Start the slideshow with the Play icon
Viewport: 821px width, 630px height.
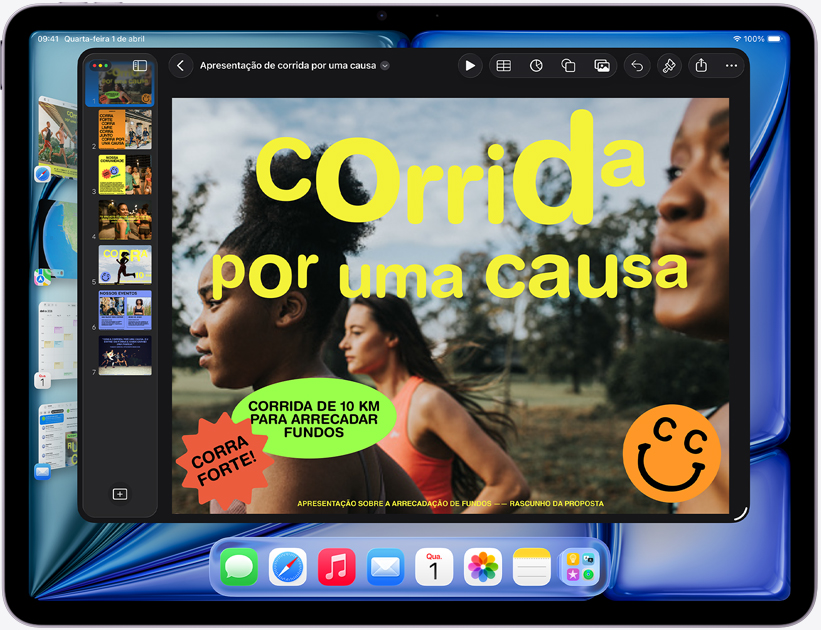coord(470,65)
